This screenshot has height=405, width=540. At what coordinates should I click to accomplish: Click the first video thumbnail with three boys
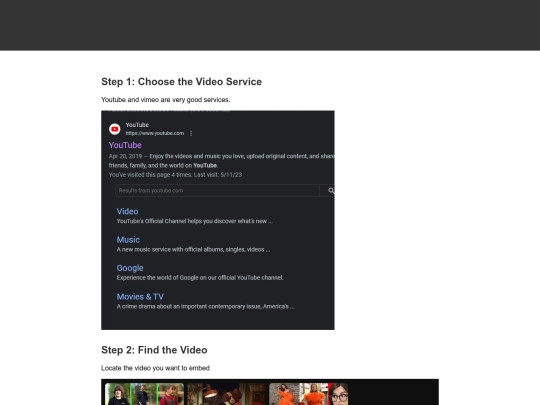[x=144, y=394]
